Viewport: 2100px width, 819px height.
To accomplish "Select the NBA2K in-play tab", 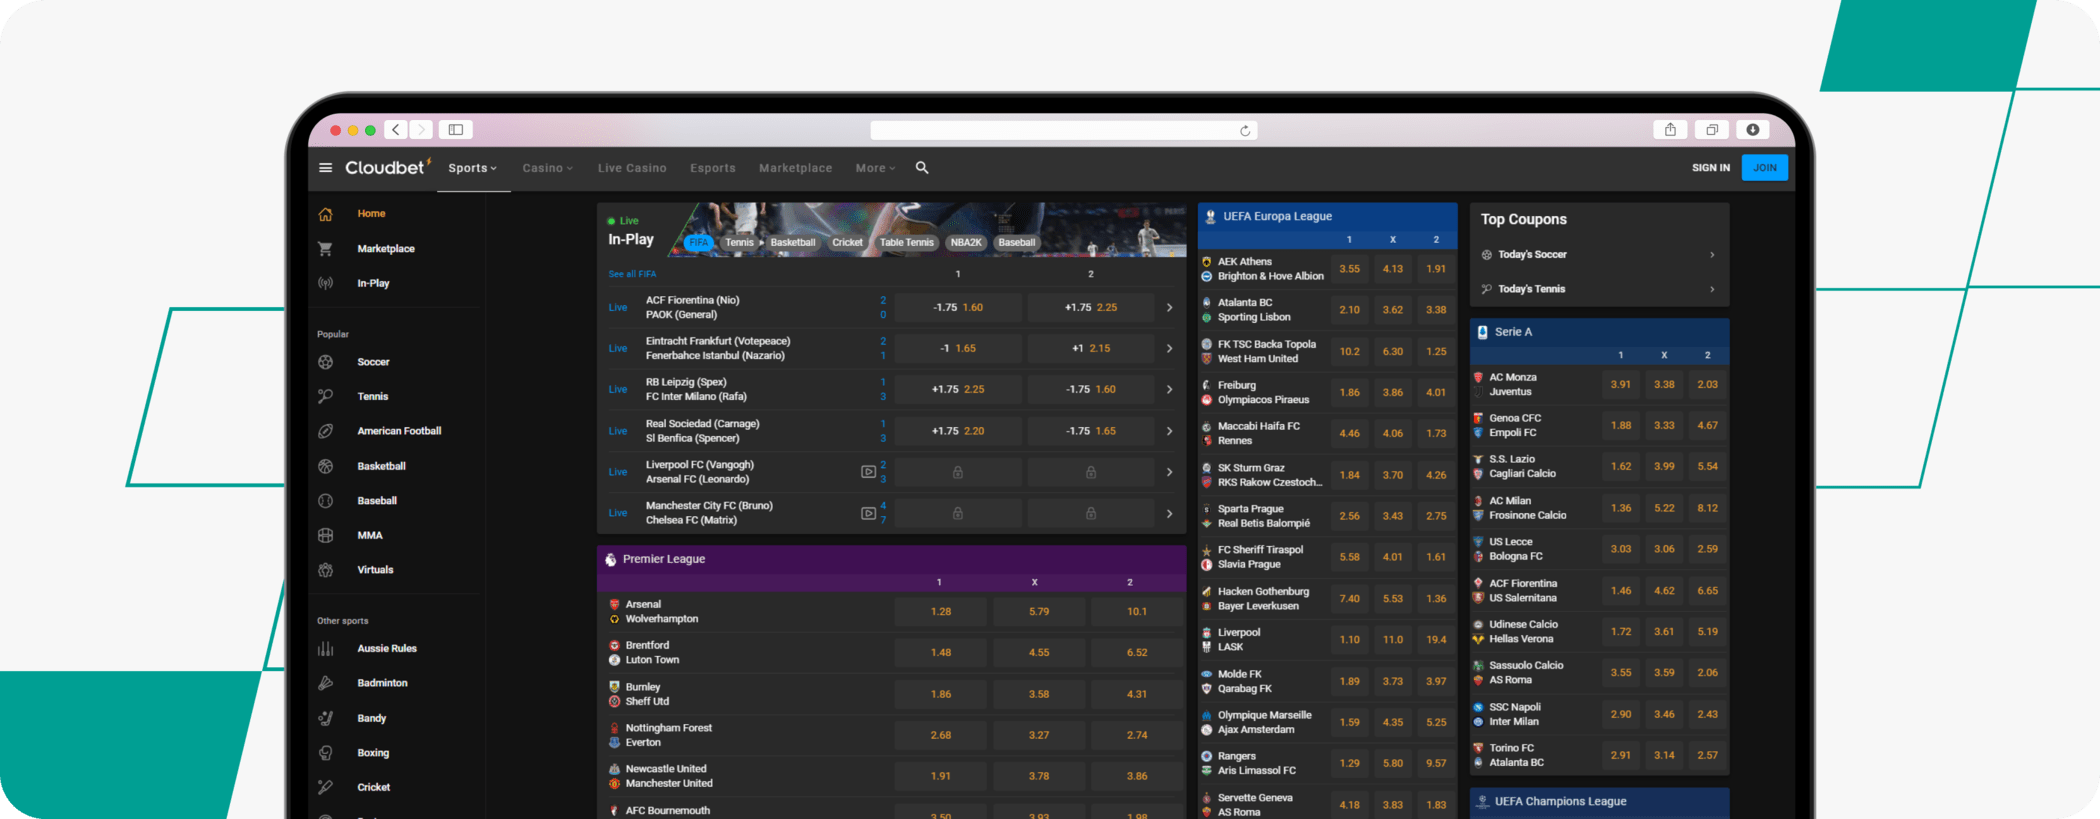I will 966,243.
